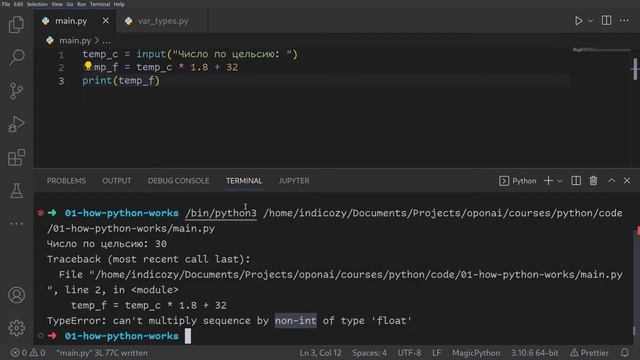
Task: Open Help menu
Action: point(119,4)
